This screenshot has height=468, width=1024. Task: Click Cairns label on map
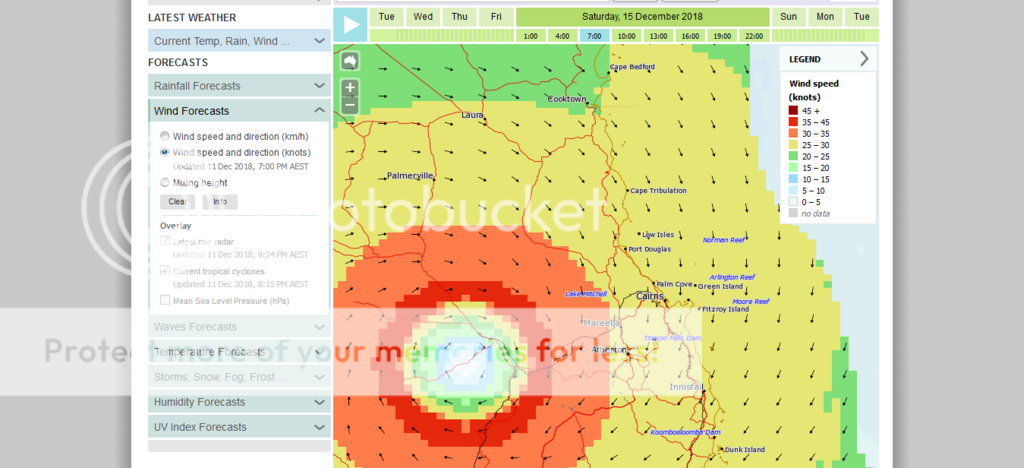point(650,296)
